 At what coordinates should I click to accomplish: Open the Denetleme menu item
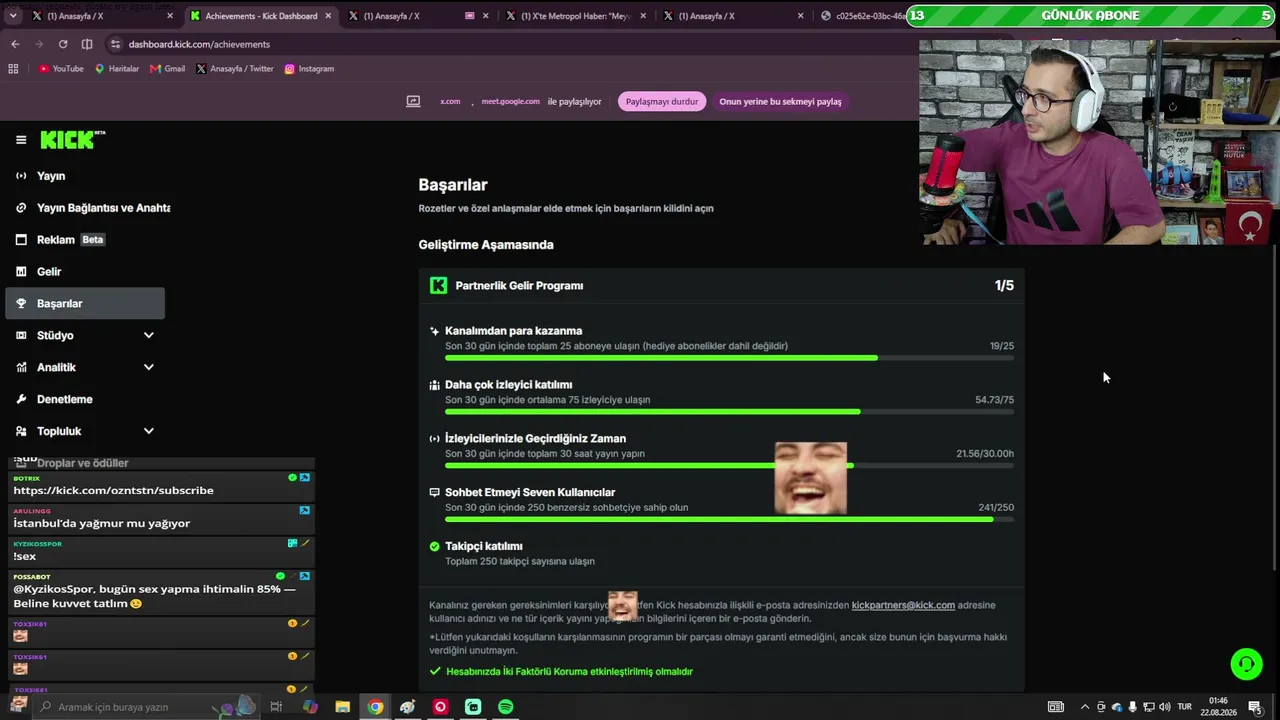point(85,399)
